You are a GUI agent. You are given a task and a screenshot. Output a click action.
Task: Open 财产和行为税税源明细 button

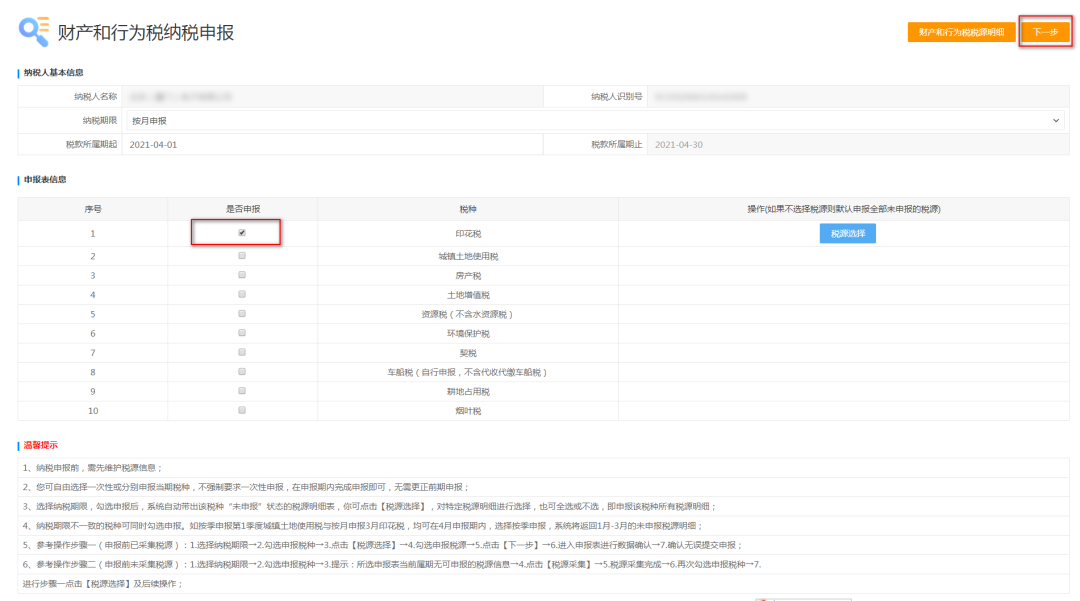pos(961,32)
